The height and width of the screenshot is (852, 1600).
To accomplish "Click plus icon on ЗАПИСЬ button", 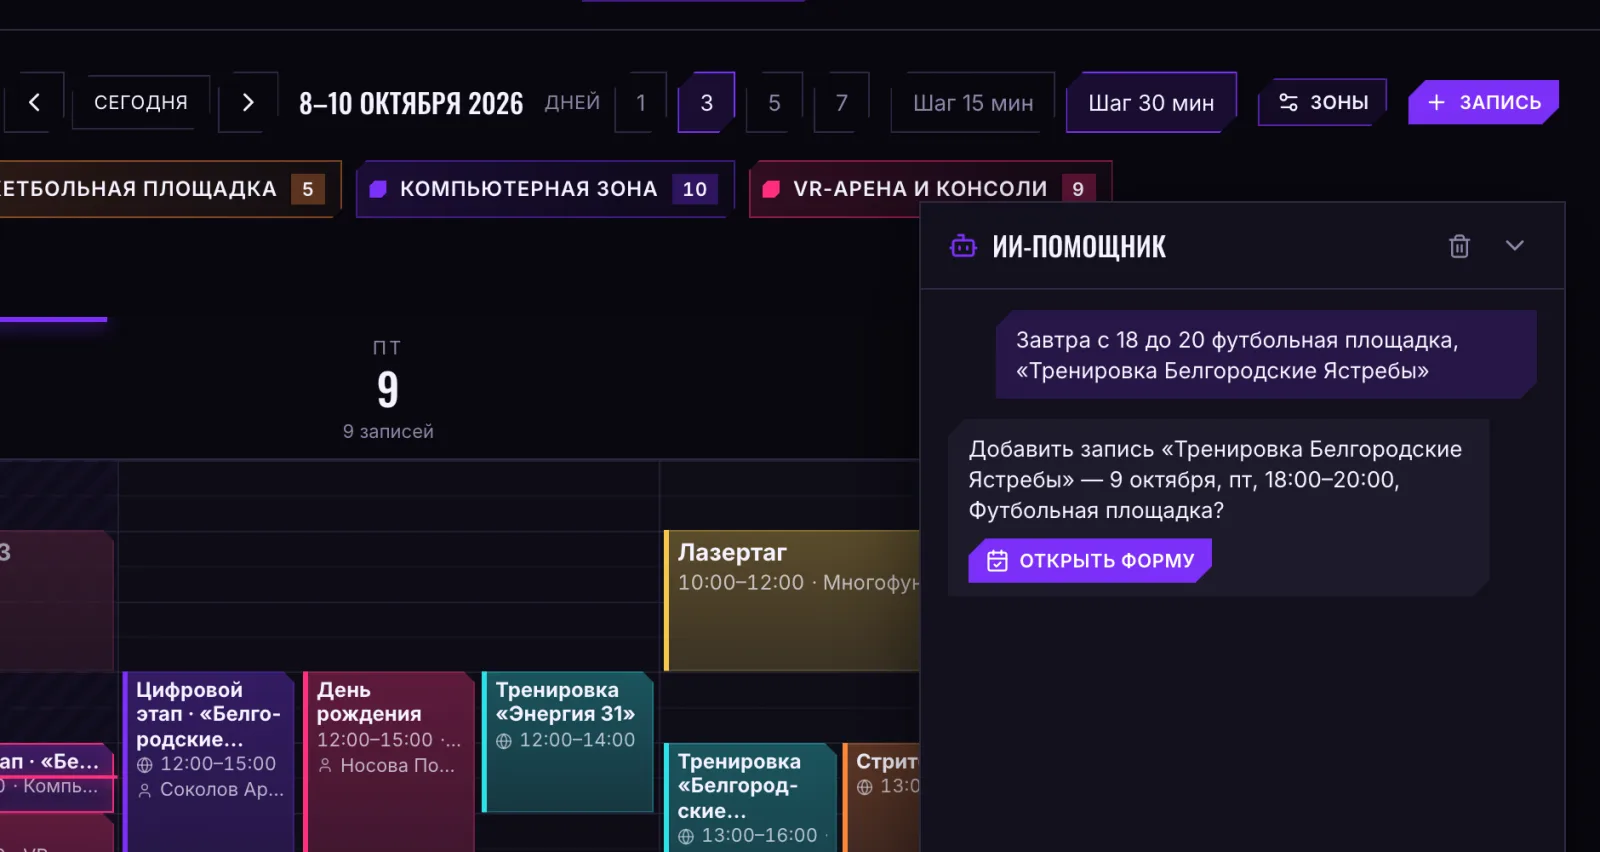I will (x=1437, y=102).
